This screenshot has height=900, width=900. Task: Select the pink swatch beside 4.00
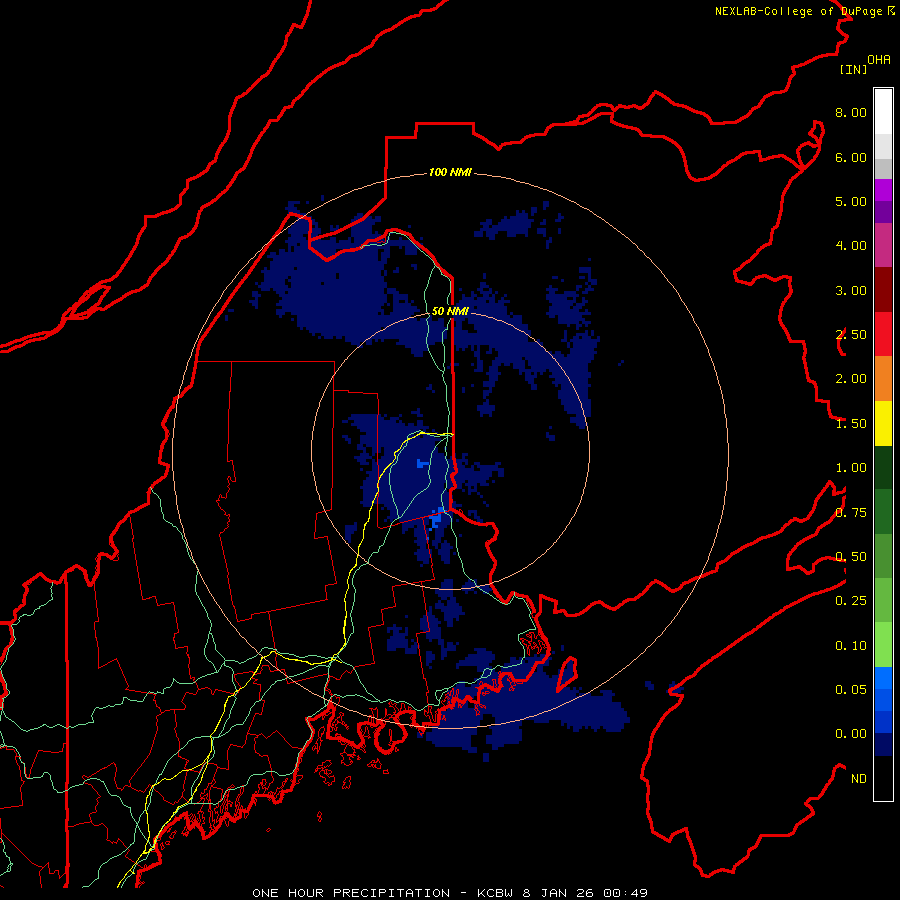click(x=883, y=245)
